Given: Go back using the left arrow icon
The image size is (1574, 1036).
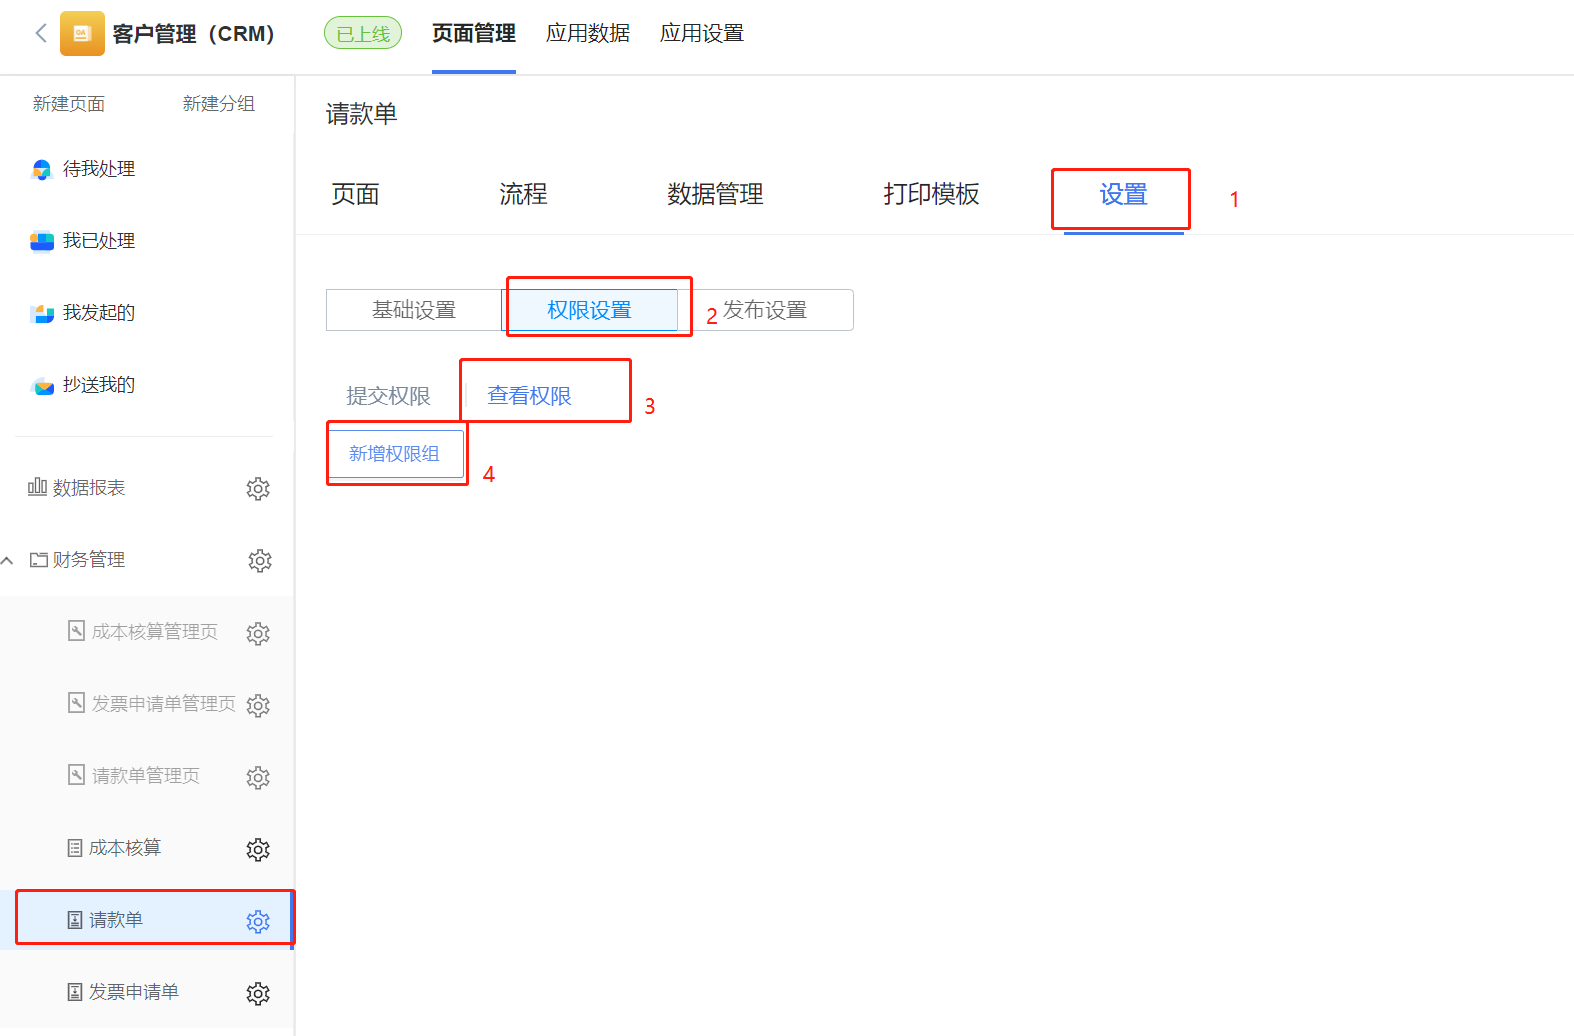Looking at the screenshot, I should click(x=41, y=33).
